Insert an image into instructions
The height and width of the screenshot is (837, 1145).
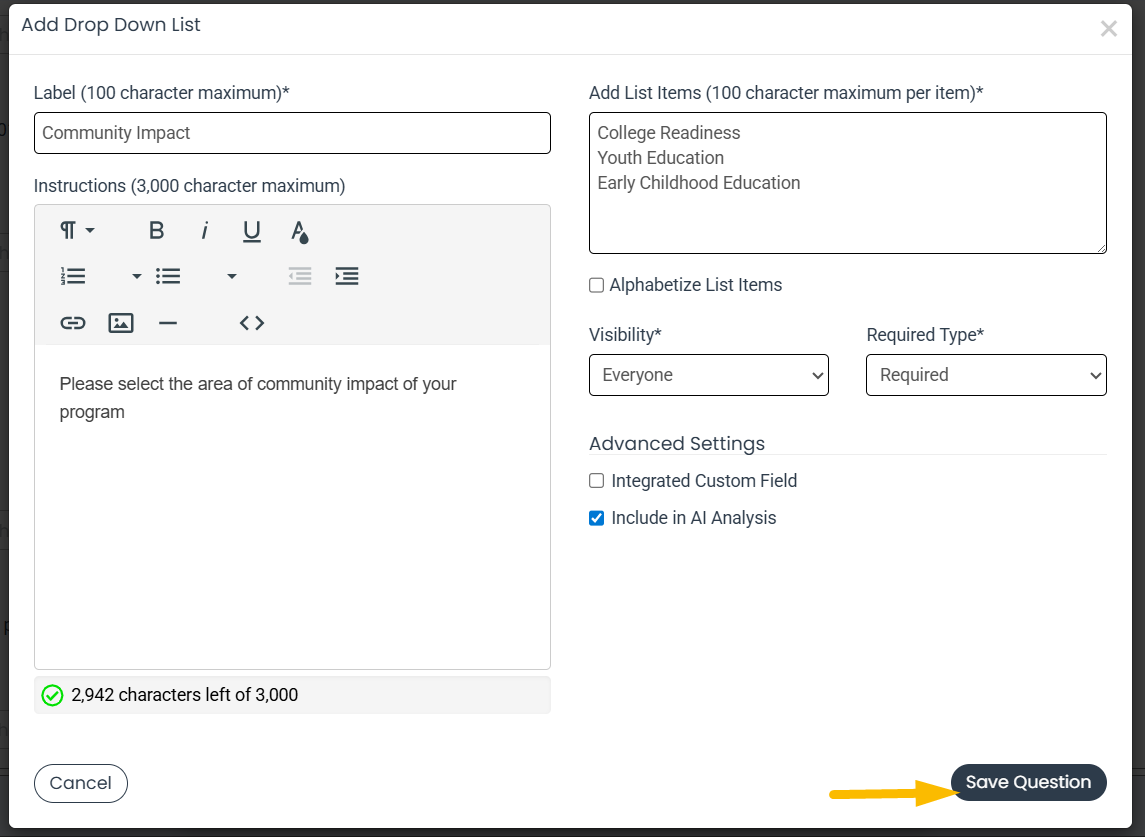click(x=120, y=323)
